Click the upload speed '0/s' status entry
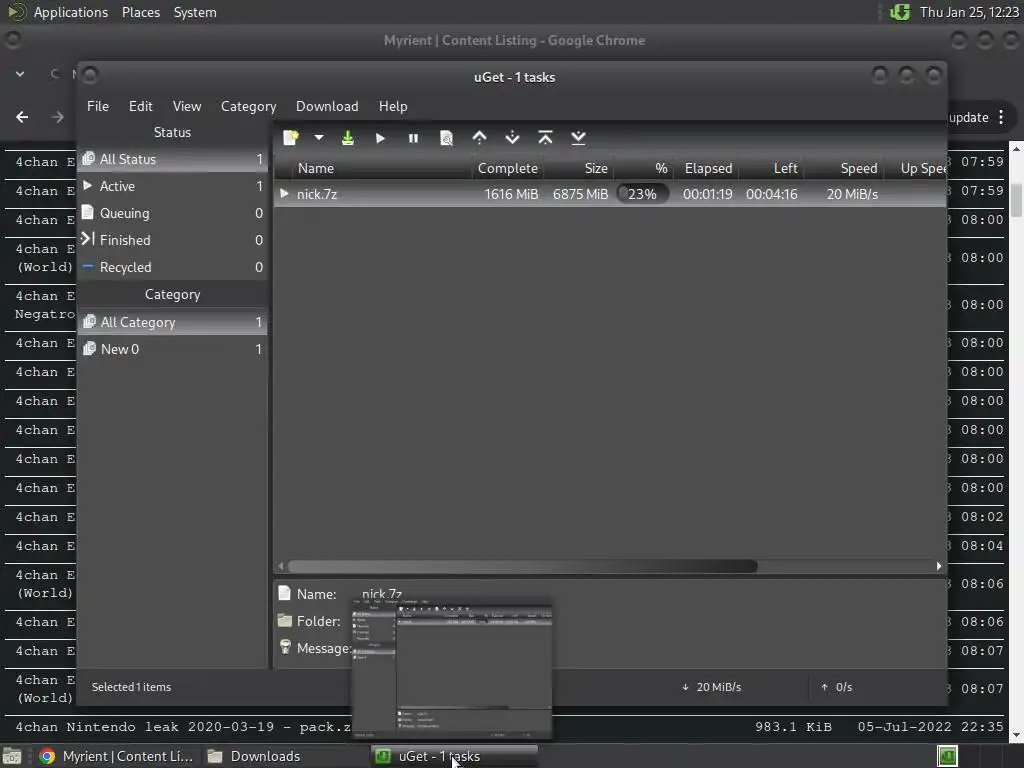Screen dimensions: 1024x768 [x=837, y=687]
